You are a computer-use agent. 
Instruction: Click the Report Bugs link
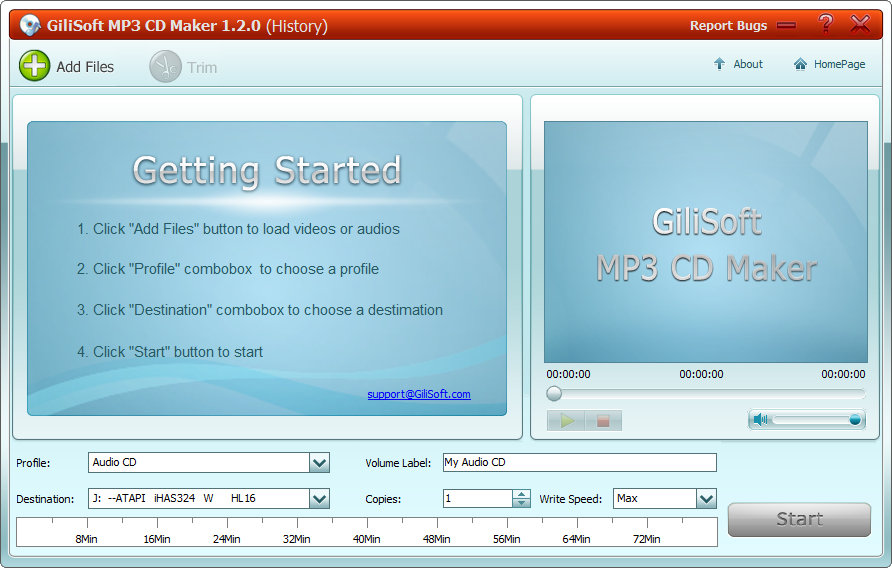(x=728, y=26)
